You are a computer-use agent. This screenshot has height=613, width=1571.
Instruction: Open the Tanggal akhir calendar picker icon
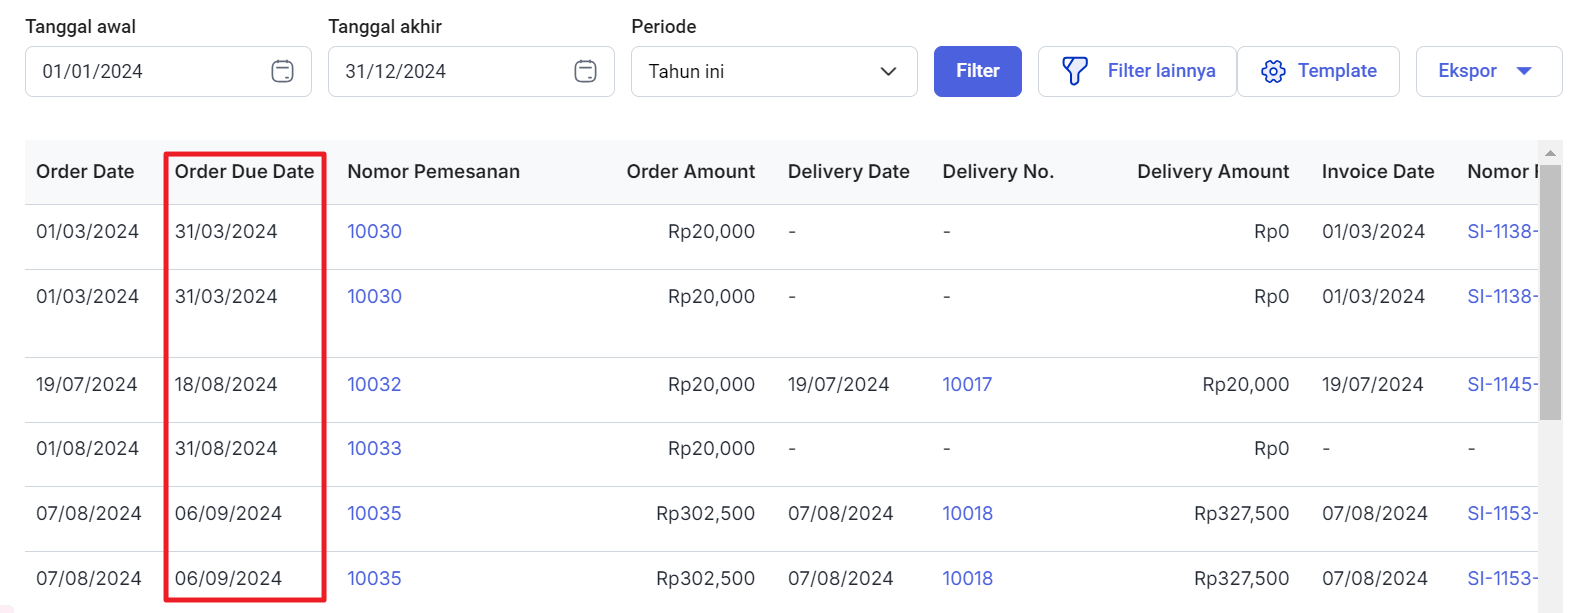coord(585,71)
